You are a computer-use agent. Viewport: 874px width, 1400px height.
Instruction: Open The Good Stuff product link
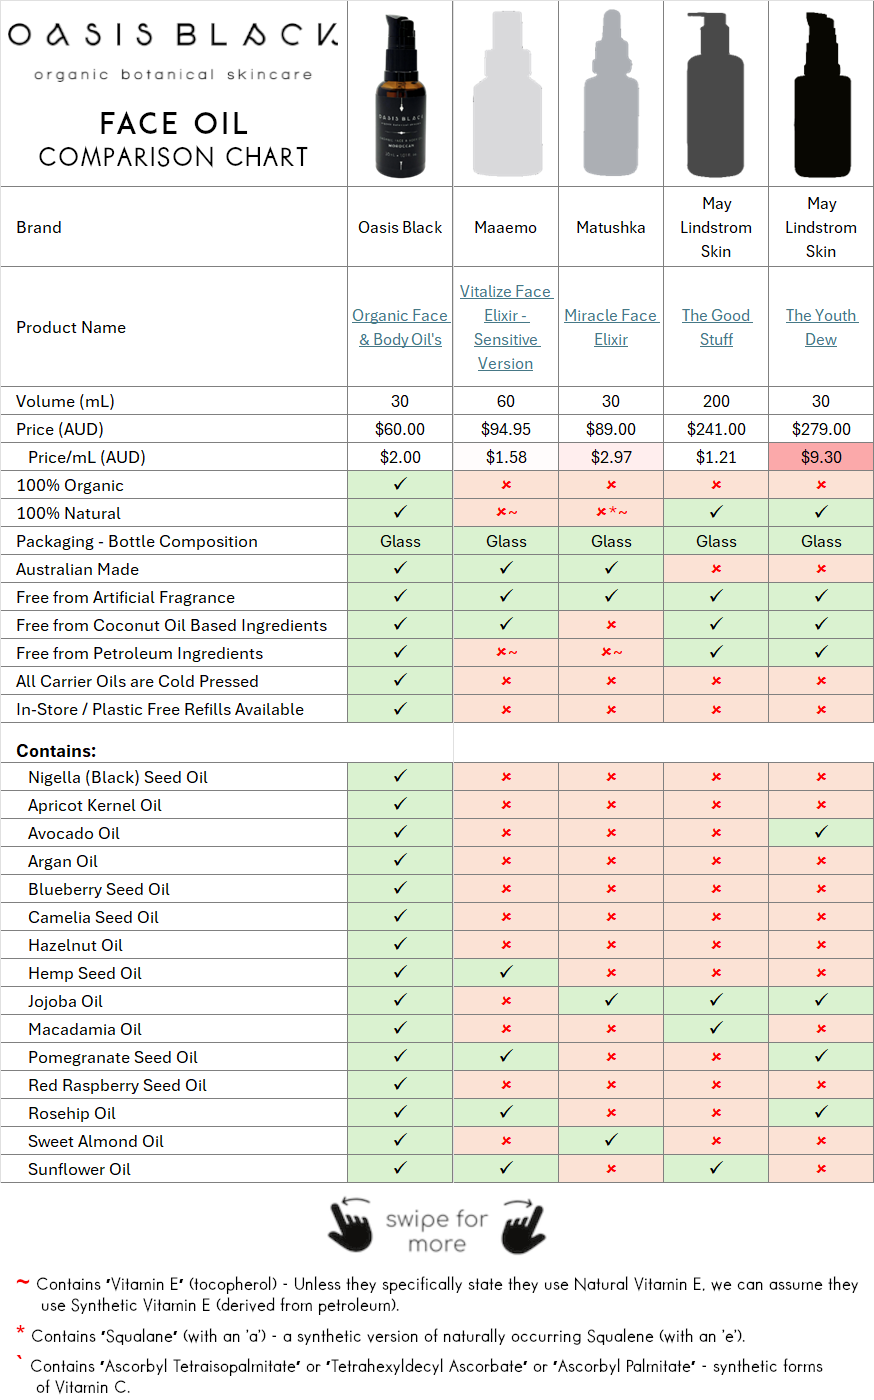click(x=716, y=327)
